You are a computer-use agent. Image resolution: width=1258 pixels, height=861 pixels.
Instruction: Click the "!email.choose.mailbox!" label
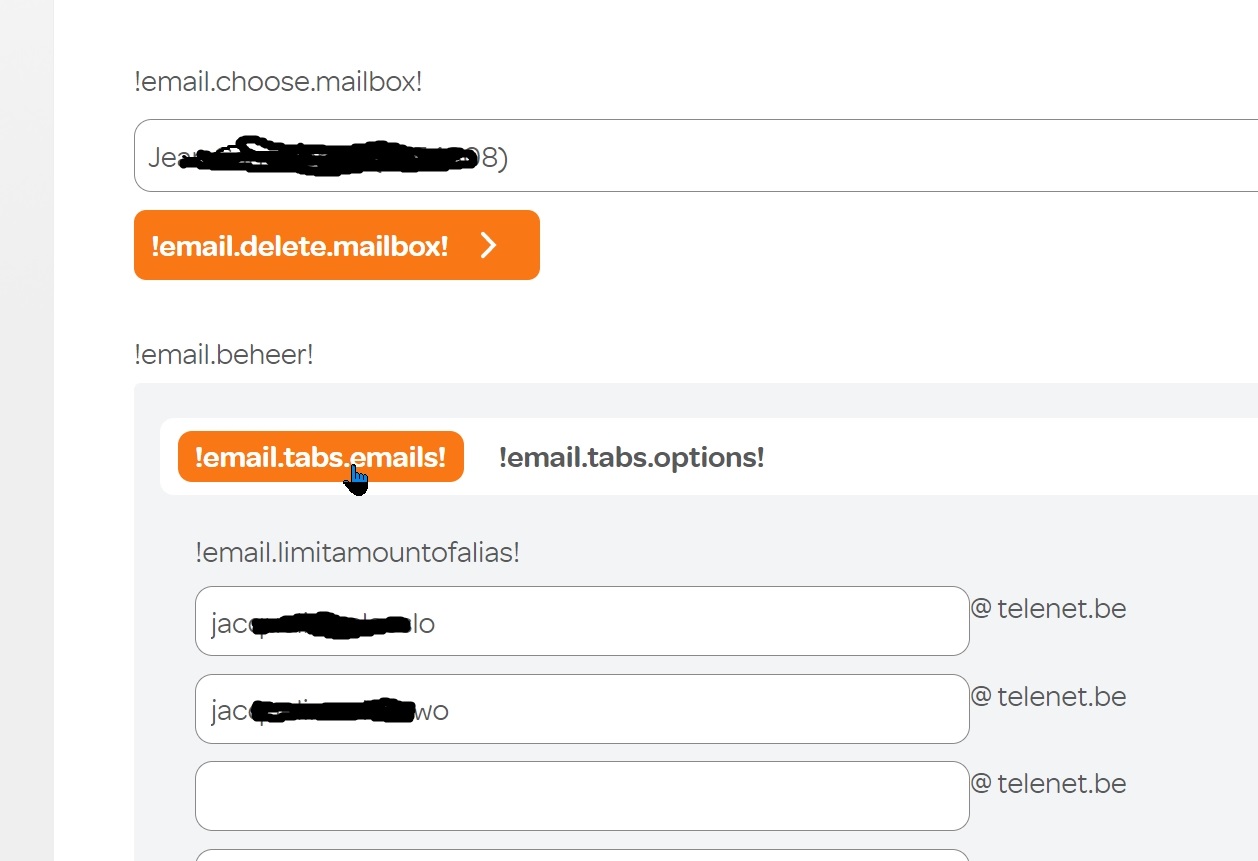click(x=278, y=82)
